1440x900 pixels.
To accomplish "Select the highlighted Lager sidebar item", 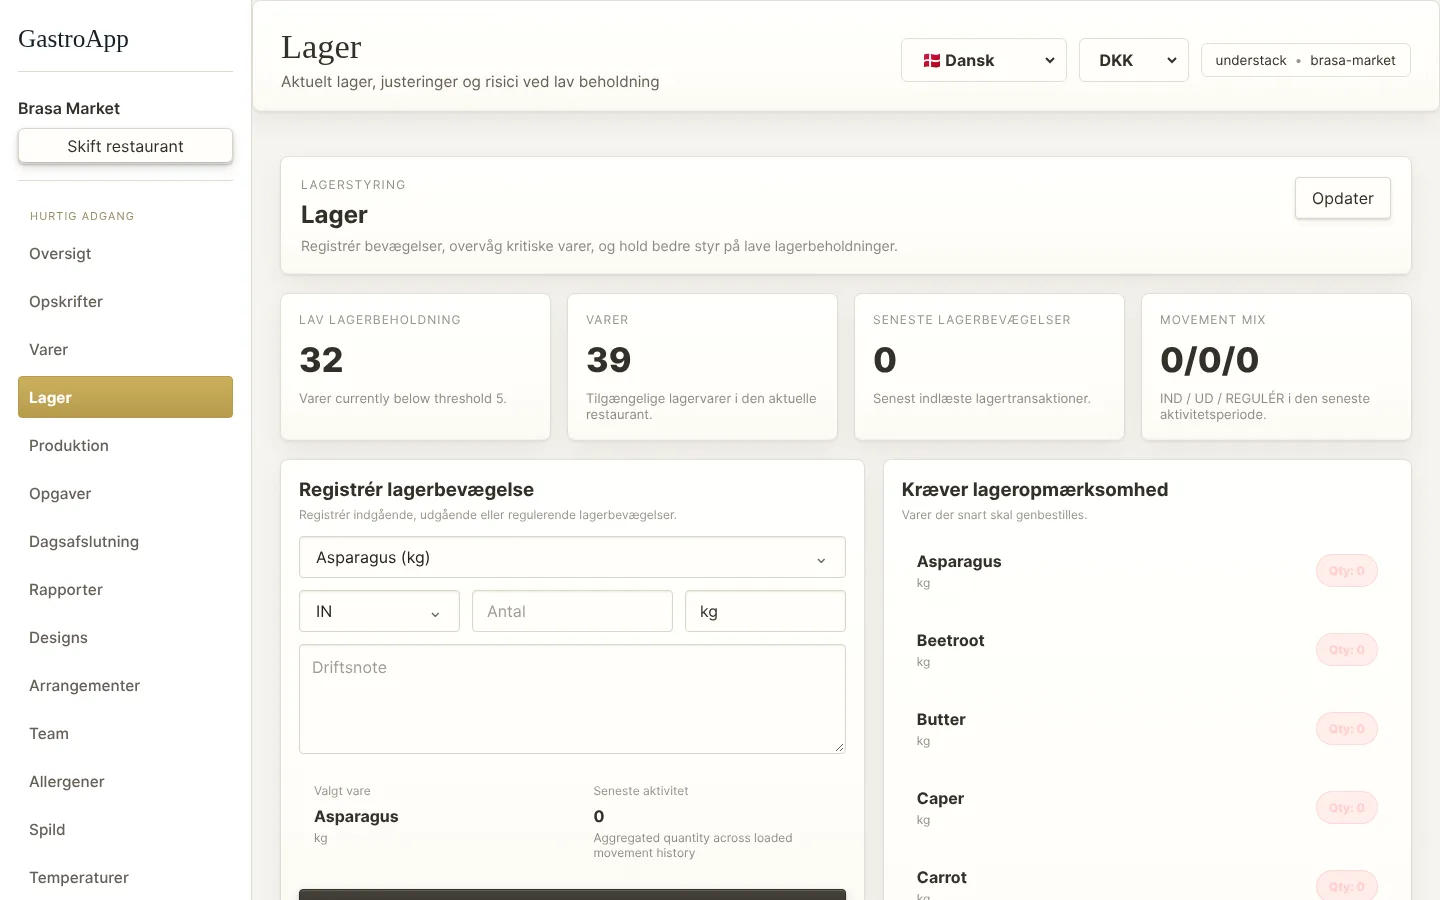I will tap(125, 397).
